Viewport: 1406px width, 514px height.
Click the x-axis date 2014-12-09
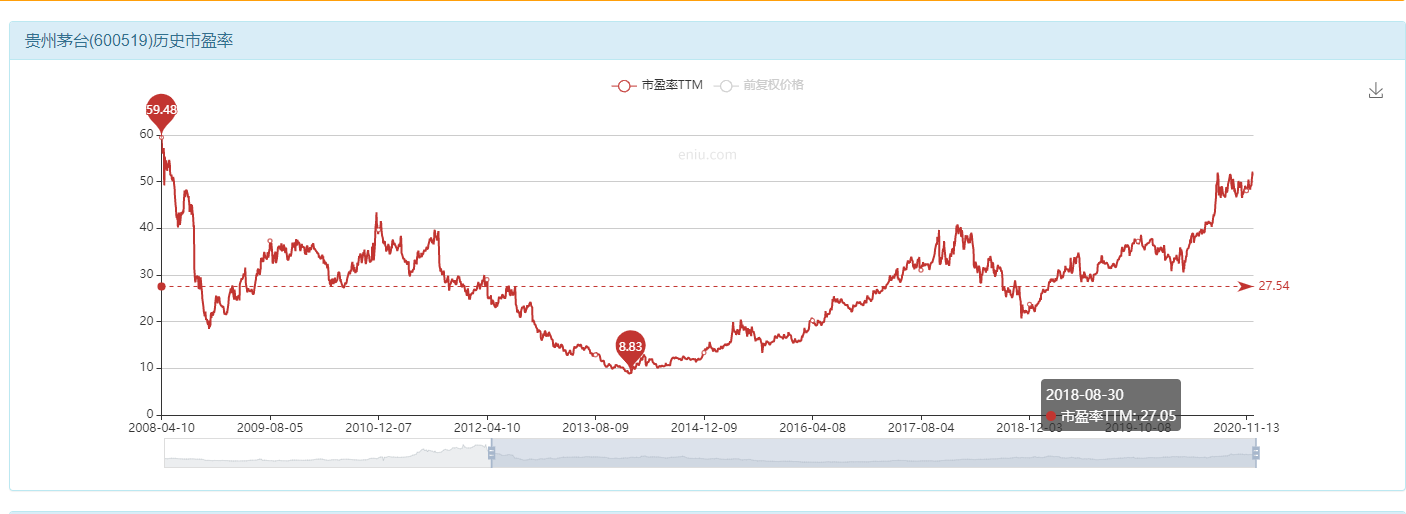click(x=704, y=427)
